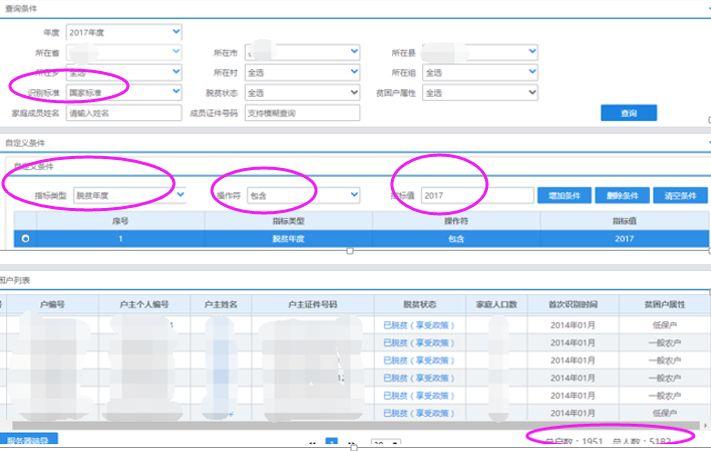
Task: Click the current page number in pagination
Action: (332, 443)
